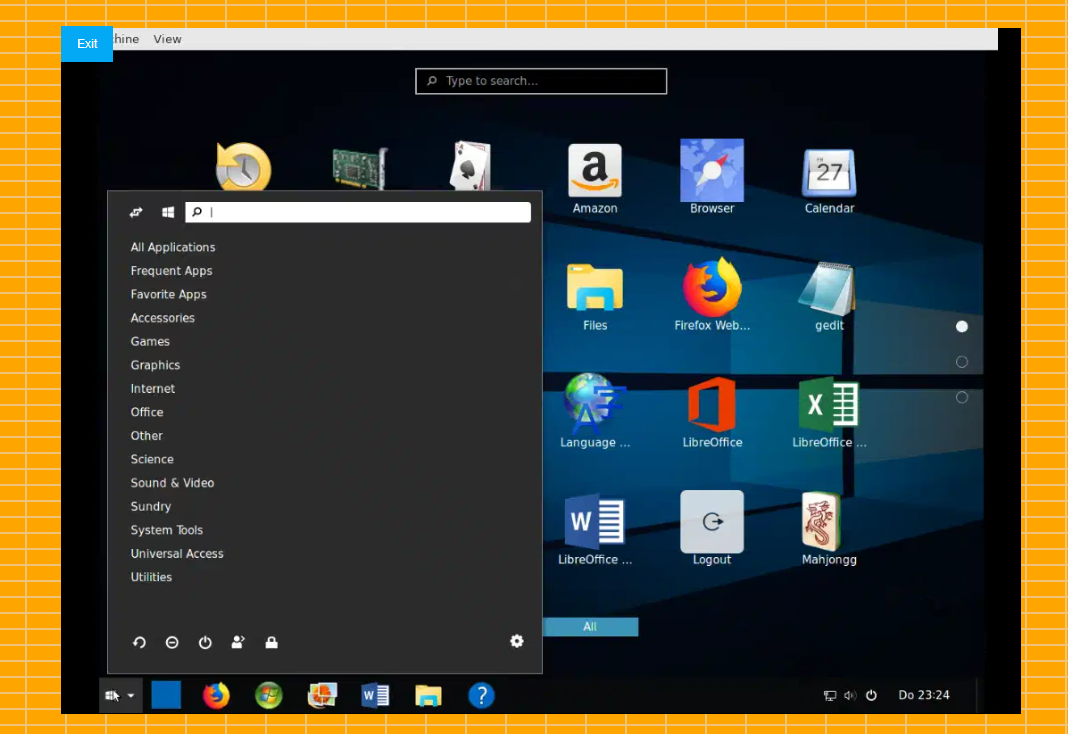Open the Favorite Apps category
Screen dimensions: 1068x734
click(x=169, y=294)
